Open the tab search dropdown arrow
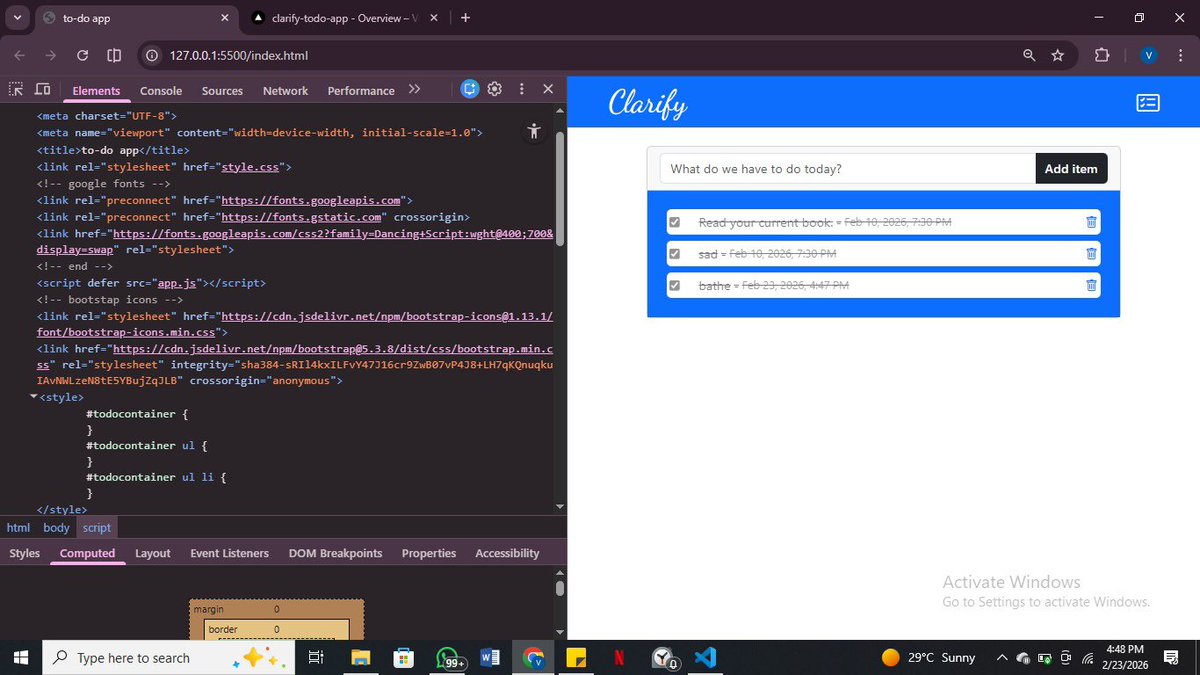This screenshot has width=1200, height=675. pyautogui.click(x=17, y=18)
